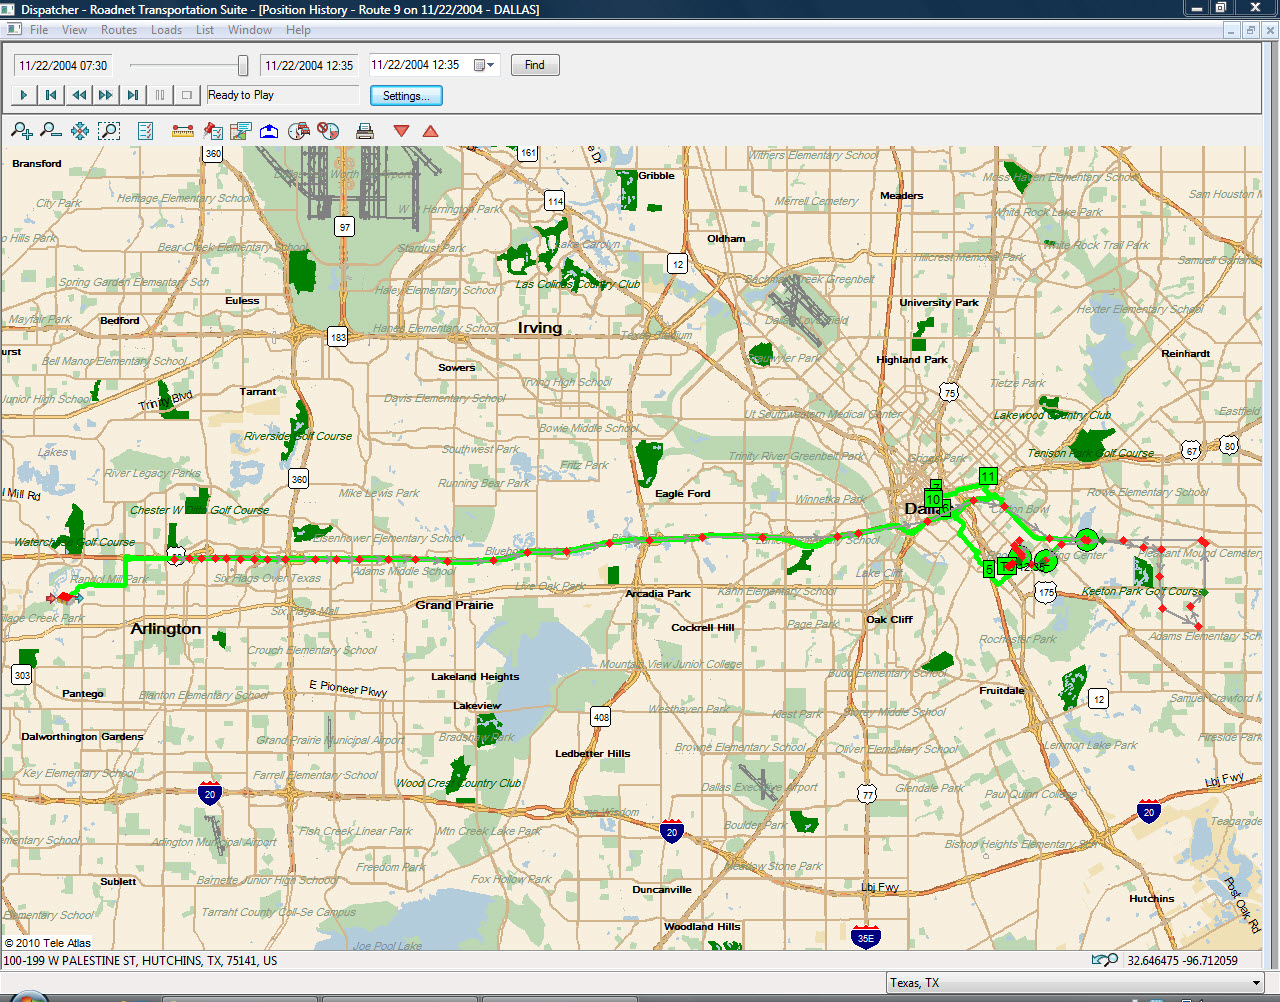The height and width of the screenshot is (1002, 1280).
Task: Open the Loads menu
Action: click(166, 30)
